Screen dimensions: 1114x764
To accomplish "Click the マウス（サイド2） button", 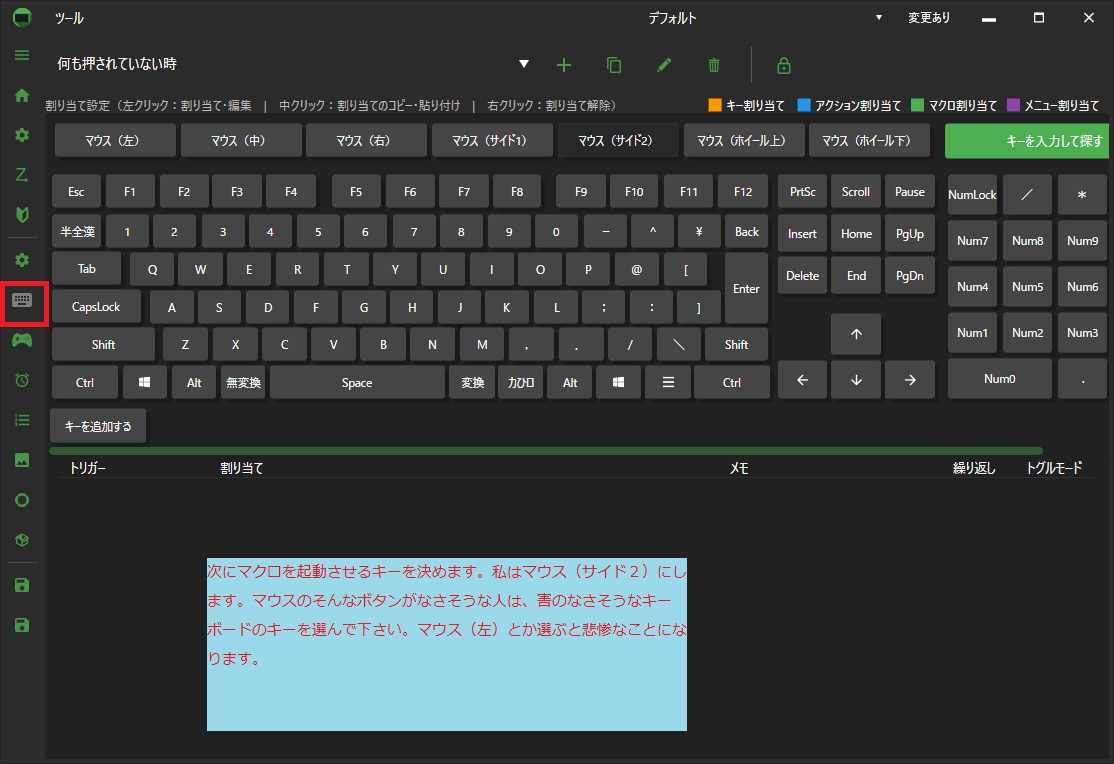I will click(615, 141).
